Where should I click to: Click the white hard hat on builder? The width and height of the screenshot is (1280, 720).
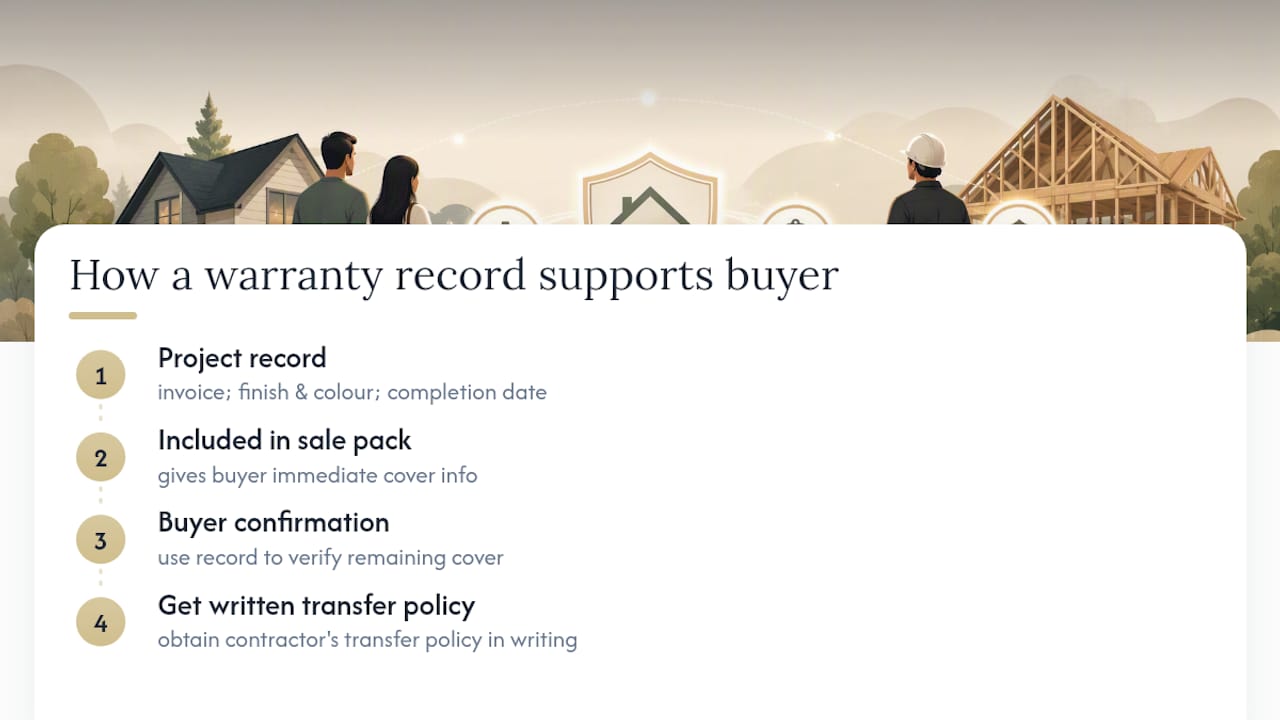[x=925, y=151]
